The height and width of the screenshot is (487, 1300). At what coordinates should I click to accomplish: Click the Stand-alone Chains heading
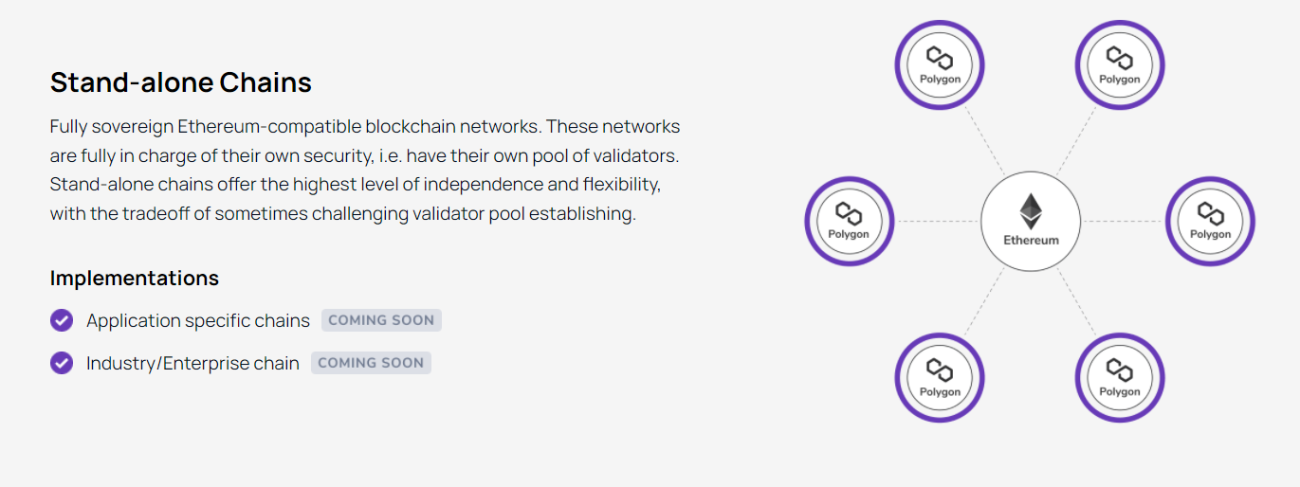pos(181,82)
